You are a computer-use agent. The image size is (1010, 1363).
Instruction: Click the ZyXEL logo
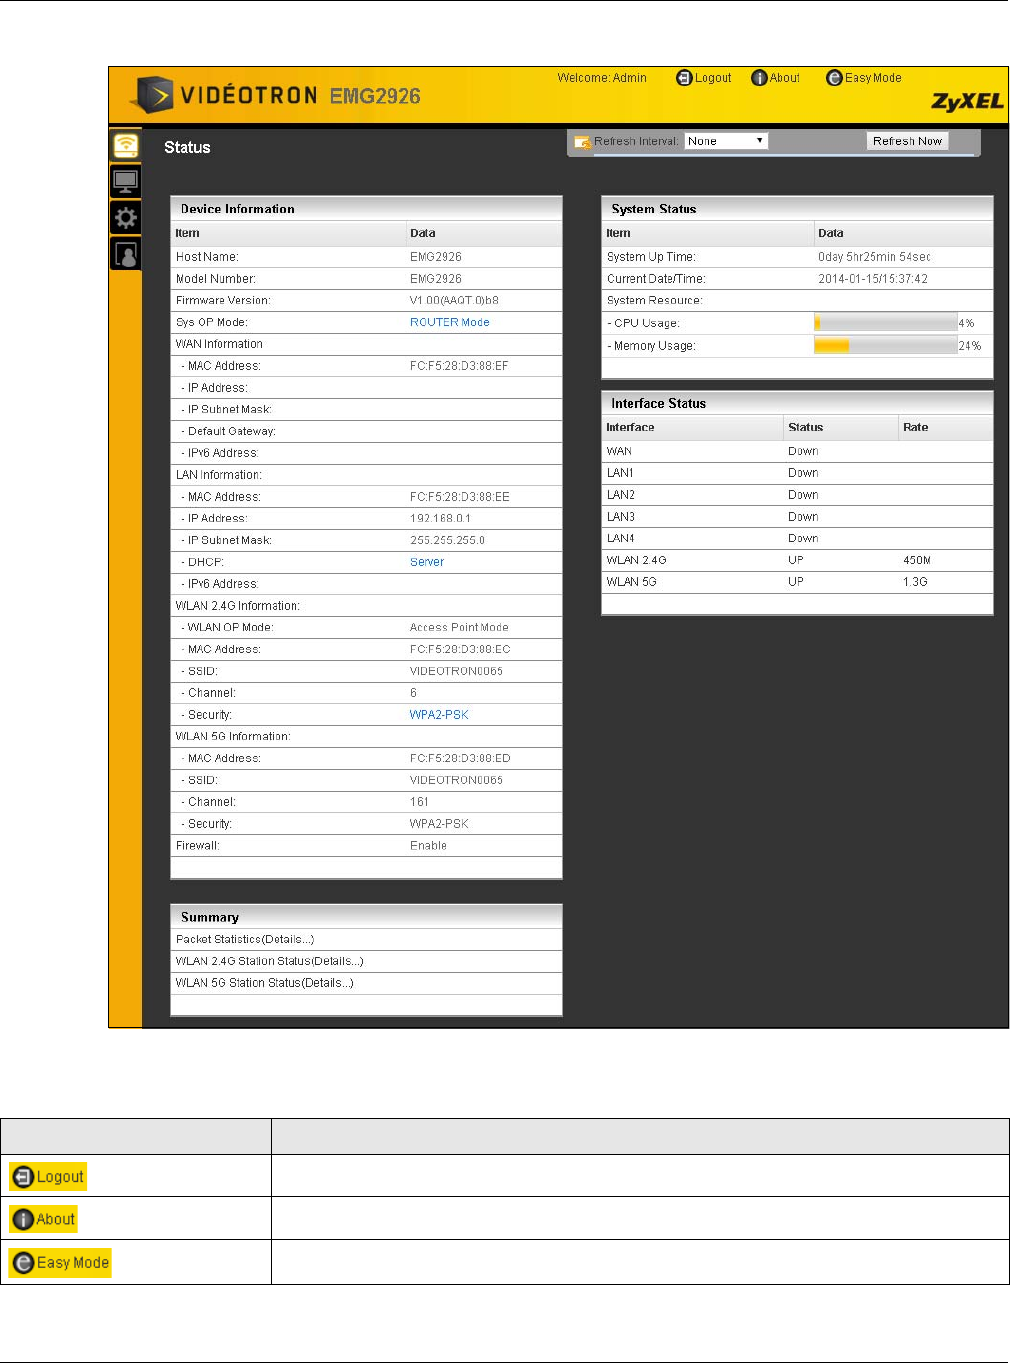[967, 101]
